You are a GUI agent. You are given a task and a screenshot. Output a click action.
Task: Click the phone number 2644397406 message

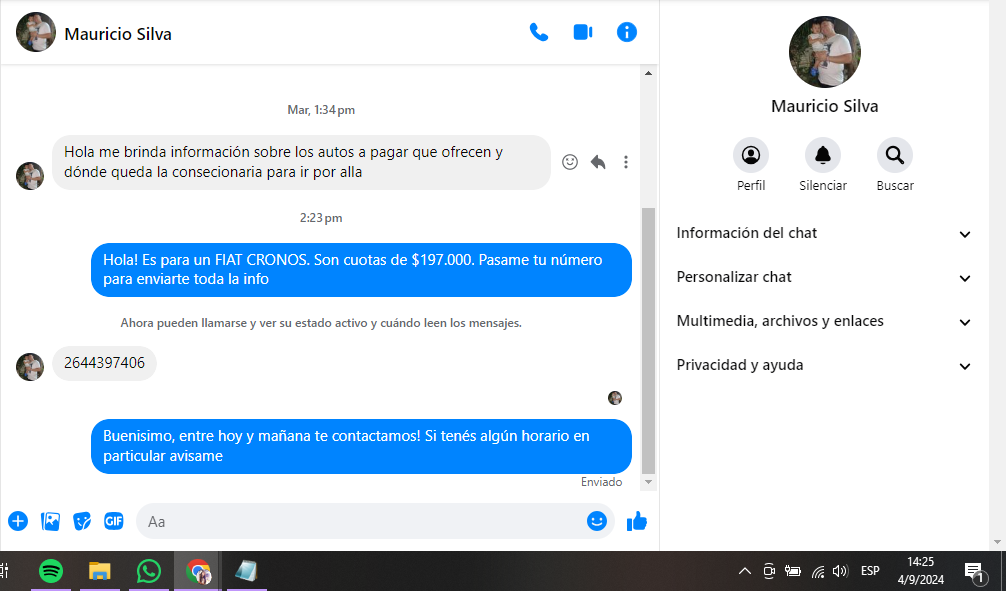[x=104, y=363]
